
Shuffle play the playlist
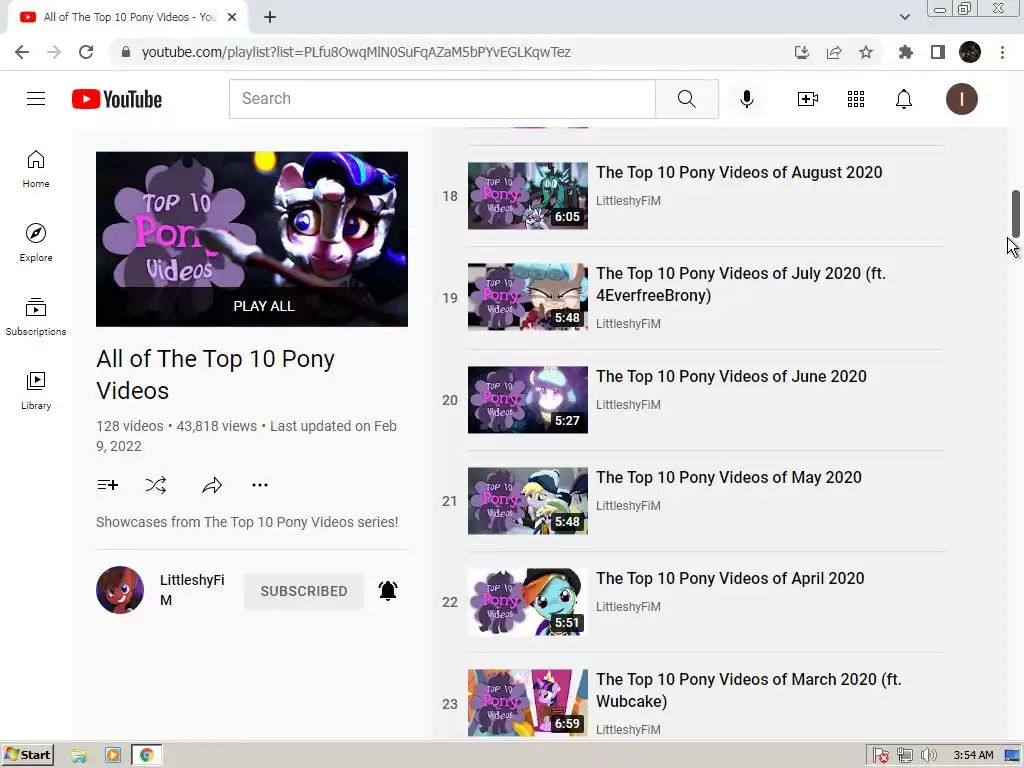click(156, 485)
